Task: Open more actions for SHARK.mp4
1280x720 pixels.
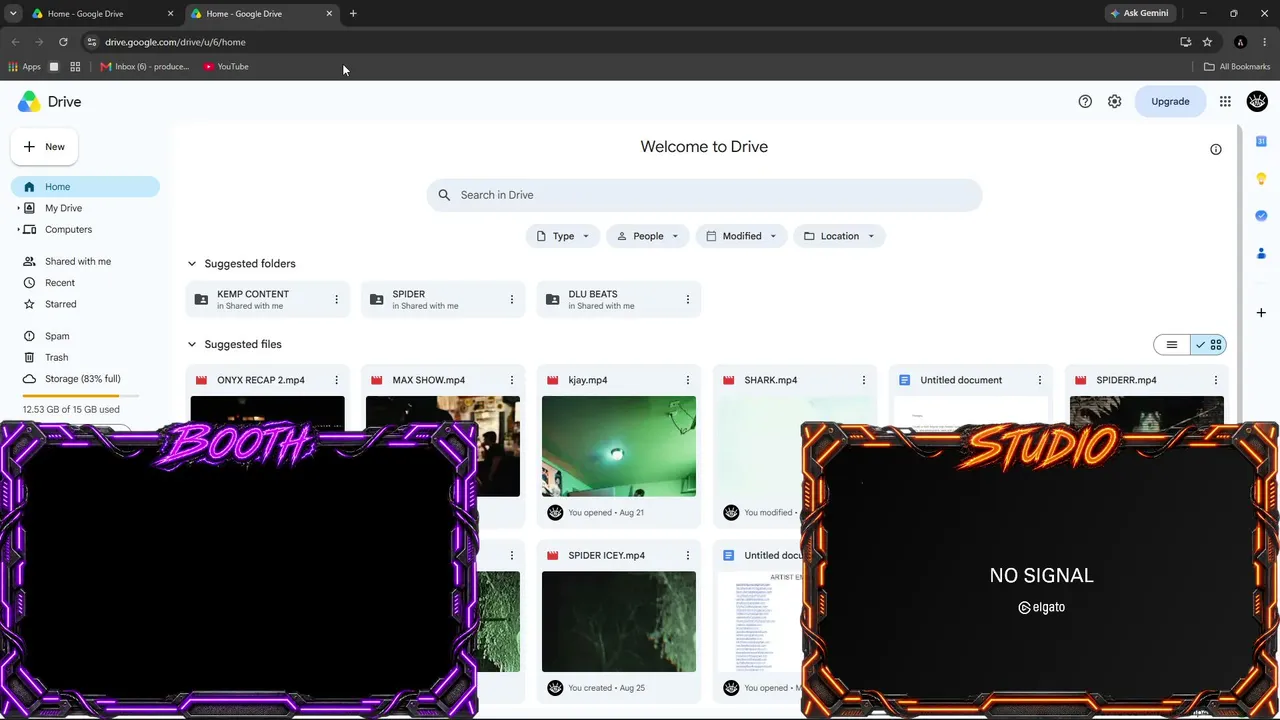Action: pyautogui.click(x=864, y=380)
